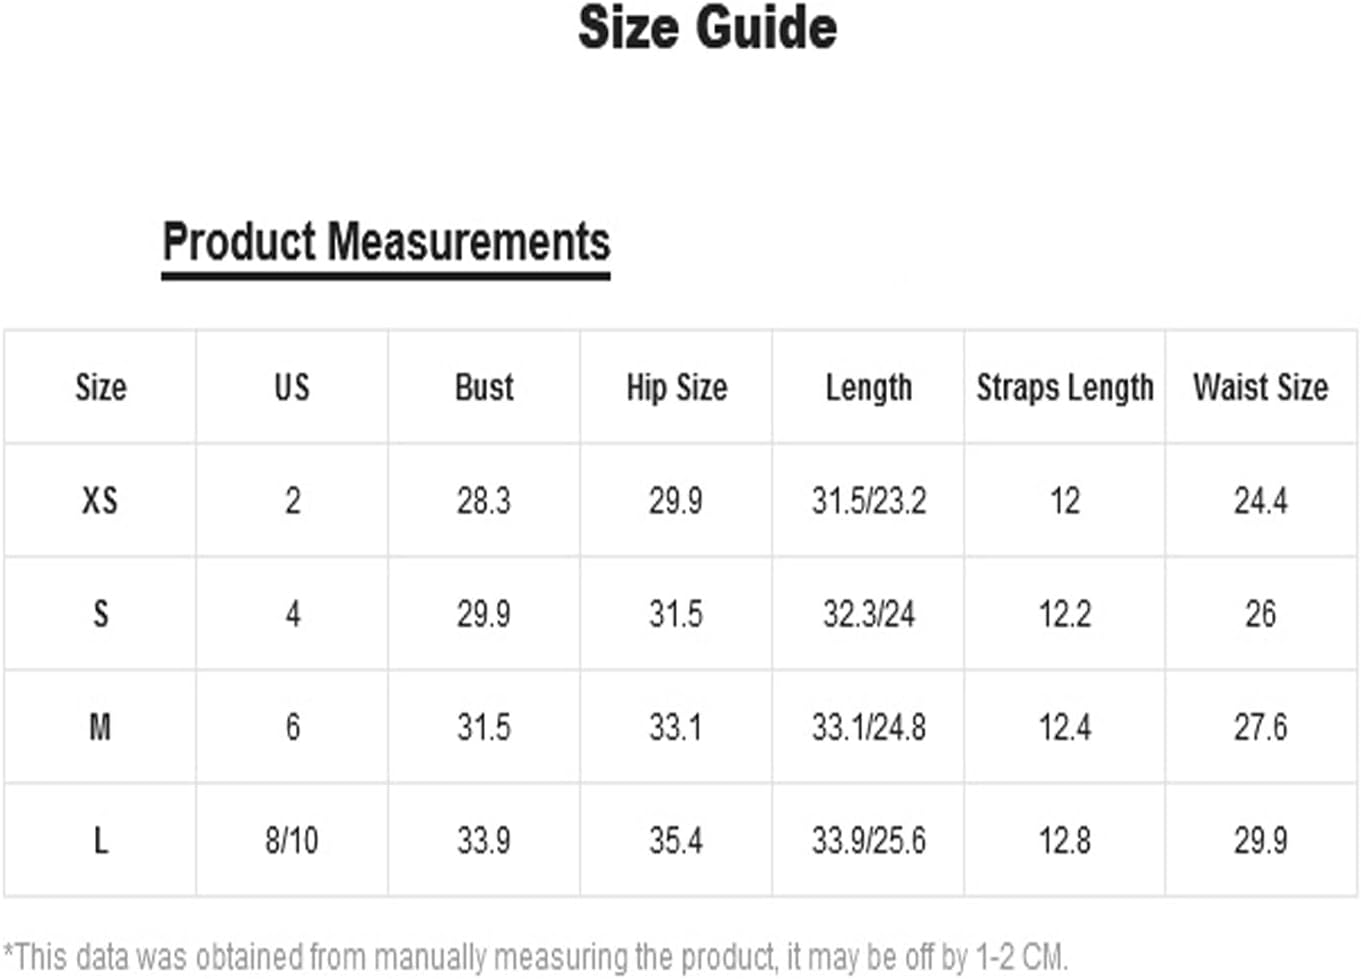Click the Length column header
This screenshot has width=1361, height=979.
[869, 388]
